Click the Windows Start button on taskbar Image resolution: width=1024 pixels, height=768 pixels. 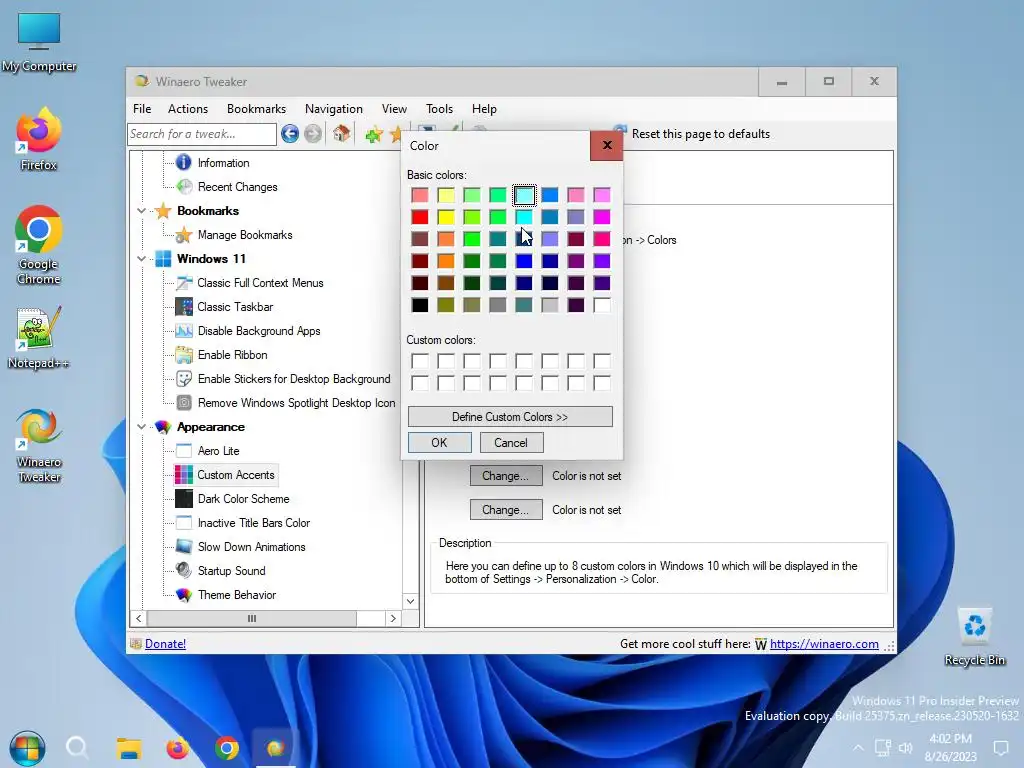pyautogui.click(x=27, y=748)
